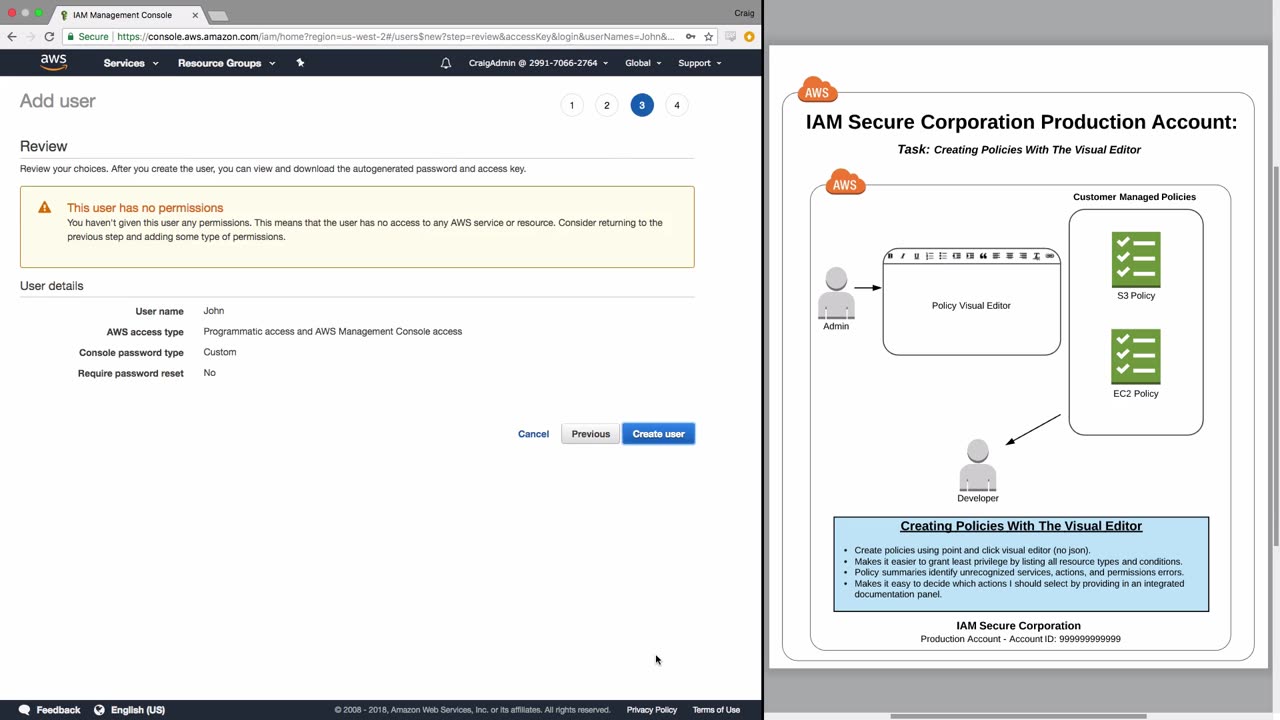
Task: Go to wizard step 1
Action: pos(572,105)
